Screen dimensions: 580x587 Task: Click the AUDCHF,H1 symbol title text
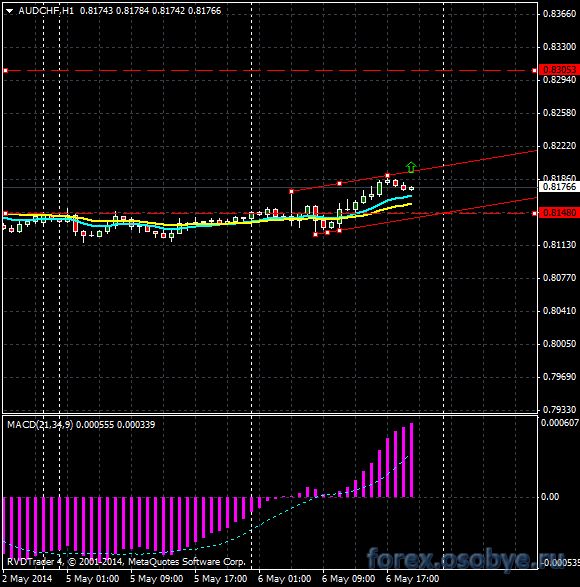[x=46, y=11]
